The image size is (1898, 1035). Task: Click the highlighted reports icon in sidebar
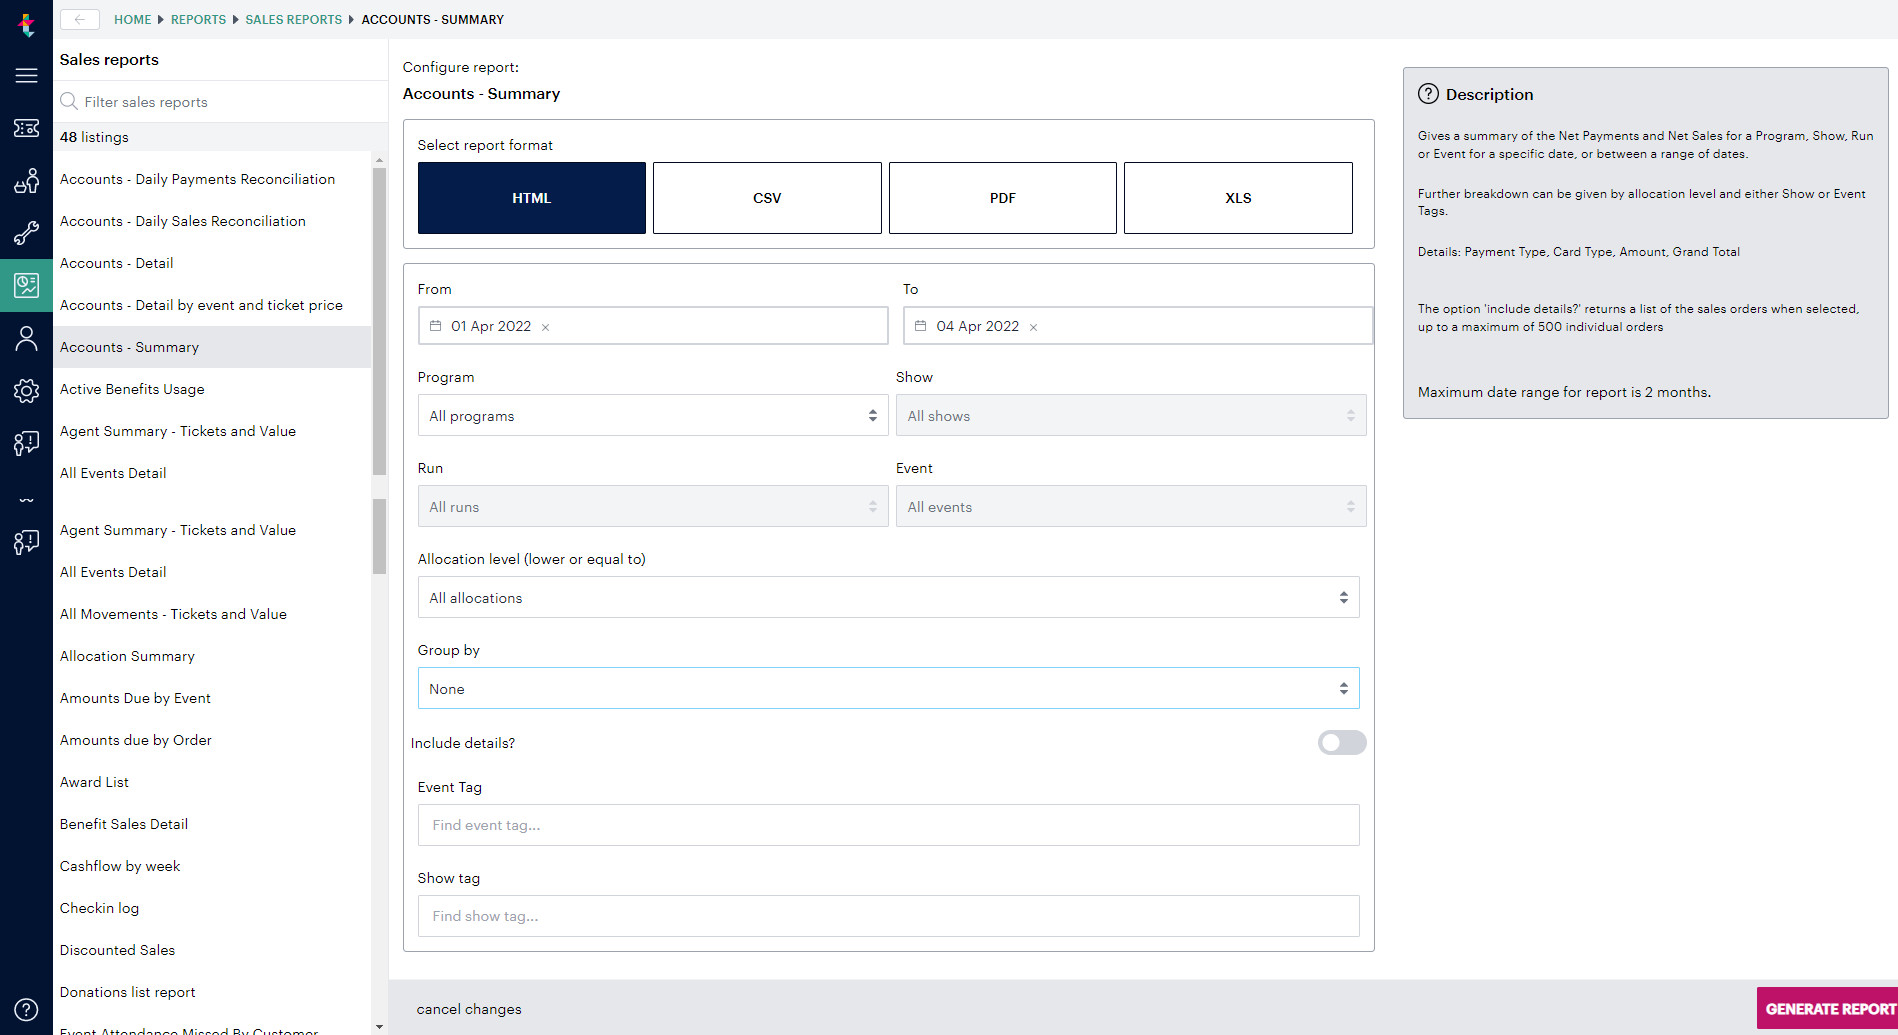26,285
